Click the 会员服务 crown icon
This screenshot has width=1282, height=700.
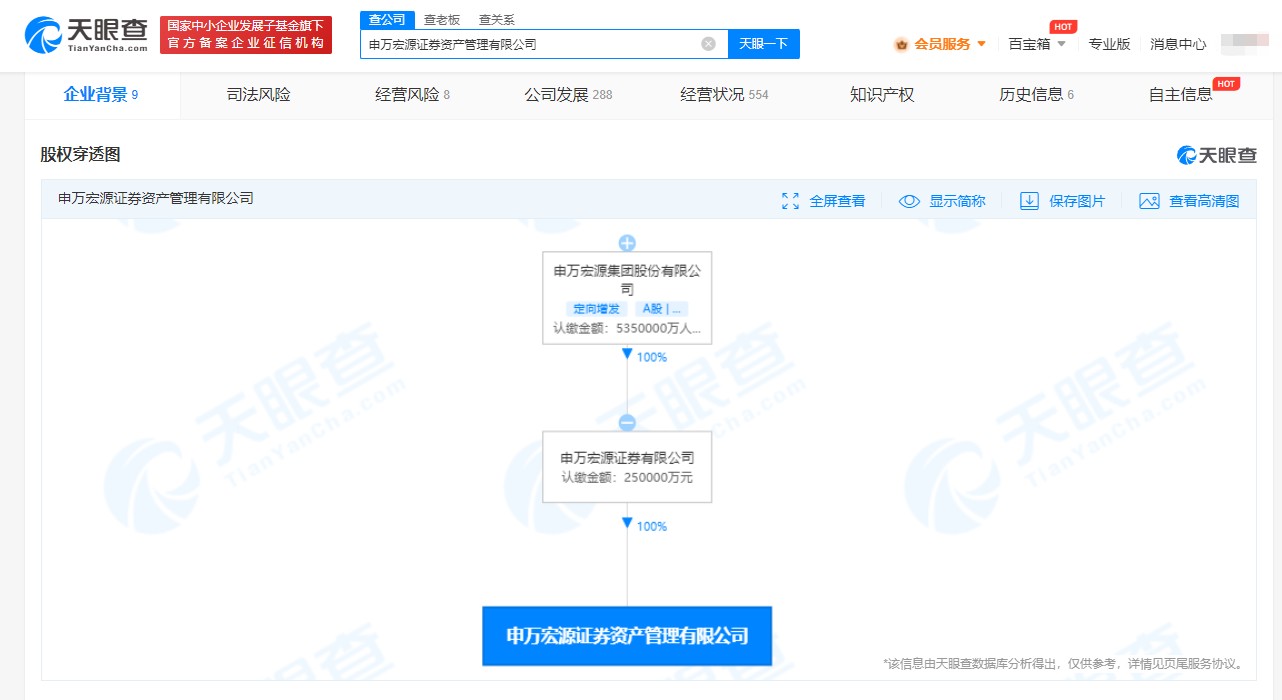pos(901,44)
